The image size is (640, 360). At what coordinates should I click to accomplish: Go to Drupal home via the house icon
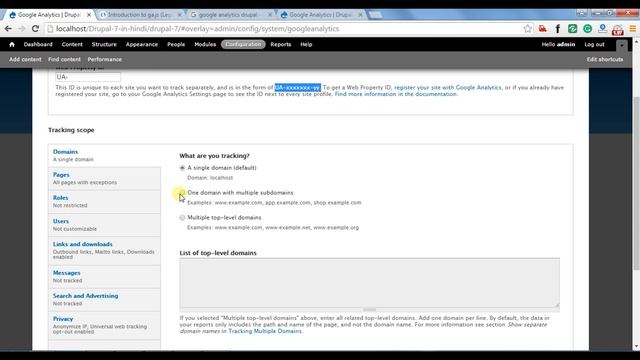point(12,44)
